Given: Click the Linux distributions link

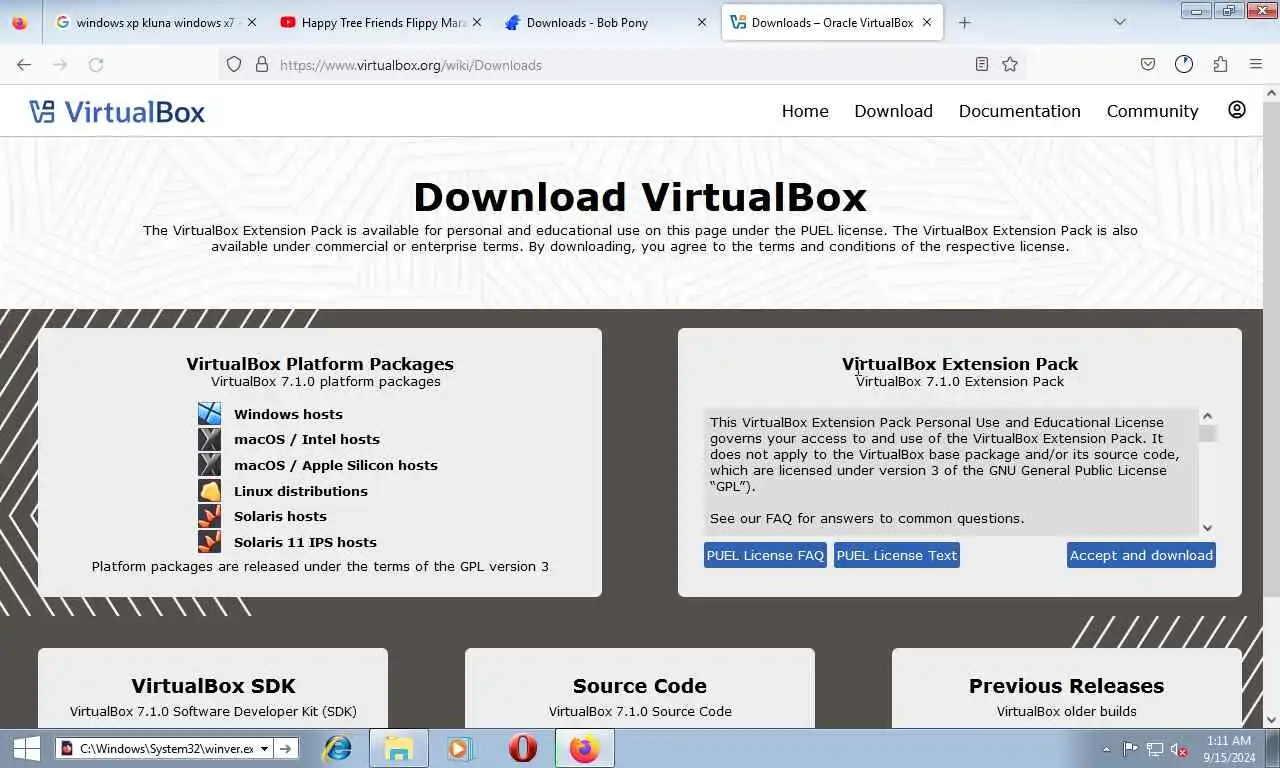Looking at the screenshot, I should pyautogui.click(x=301, y=491).
